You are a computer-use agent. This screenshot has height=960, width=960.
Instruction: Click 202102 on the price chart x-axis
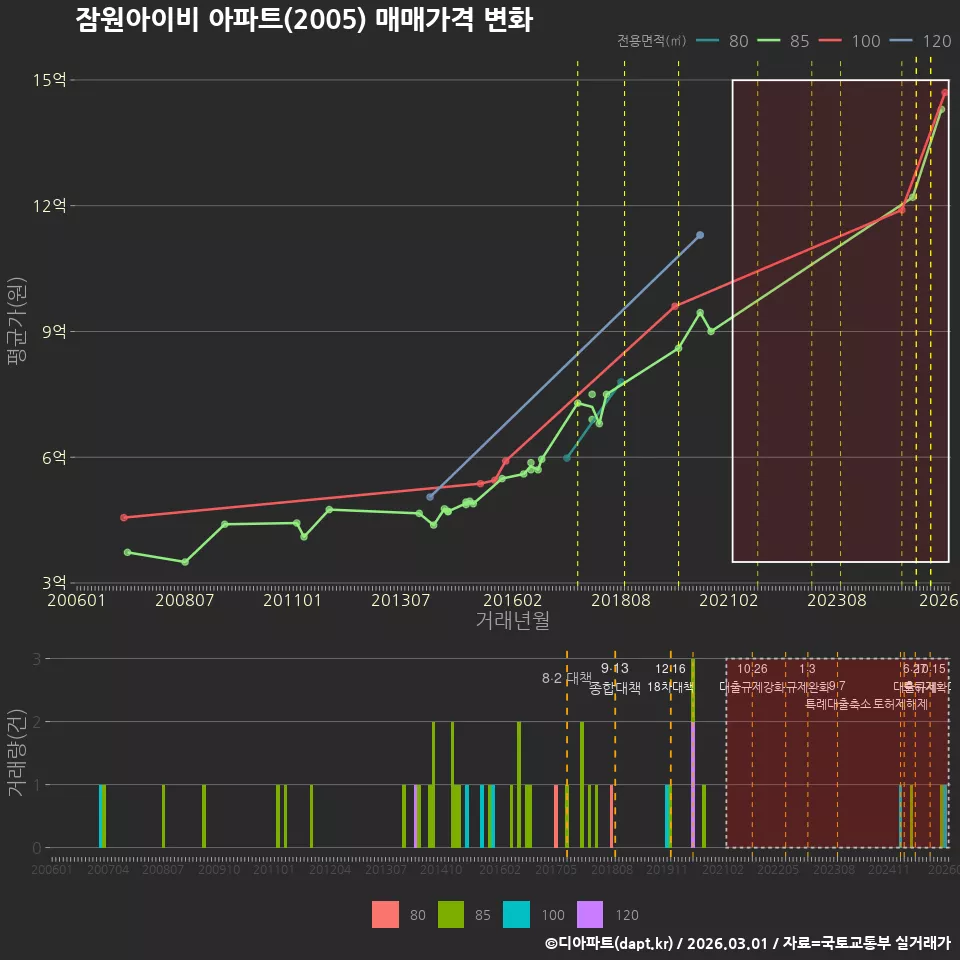click(729, 600)
